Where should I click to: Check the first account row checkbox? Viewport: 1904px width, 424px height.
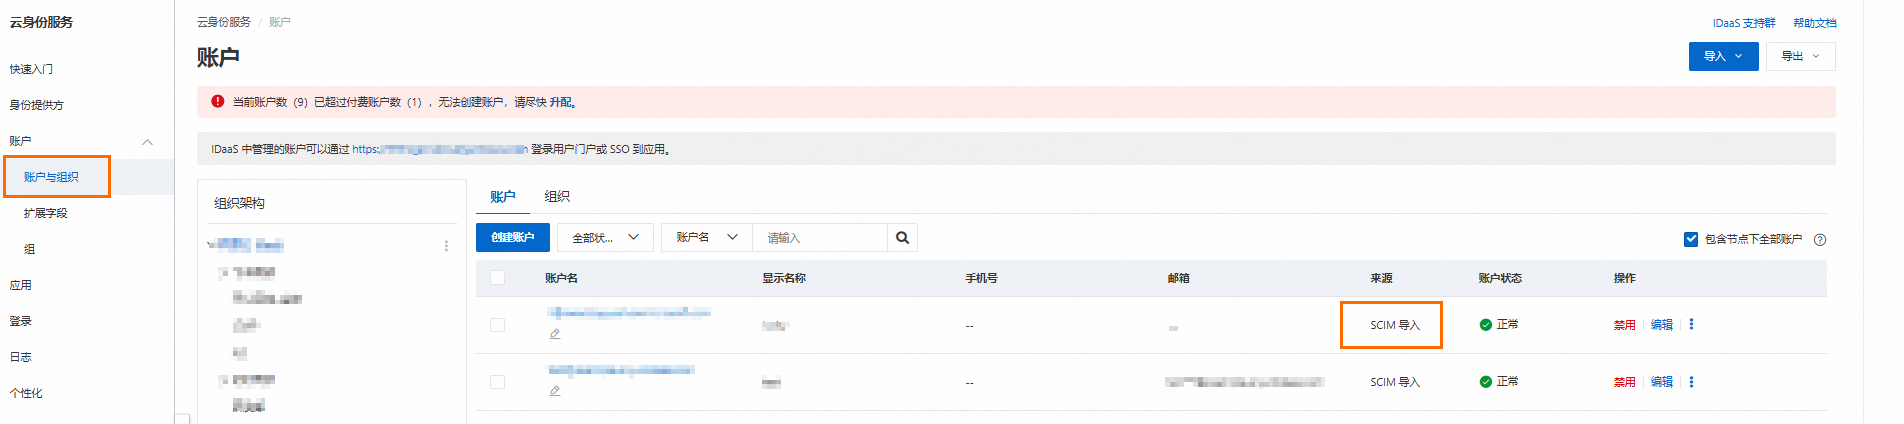[497, 325]
